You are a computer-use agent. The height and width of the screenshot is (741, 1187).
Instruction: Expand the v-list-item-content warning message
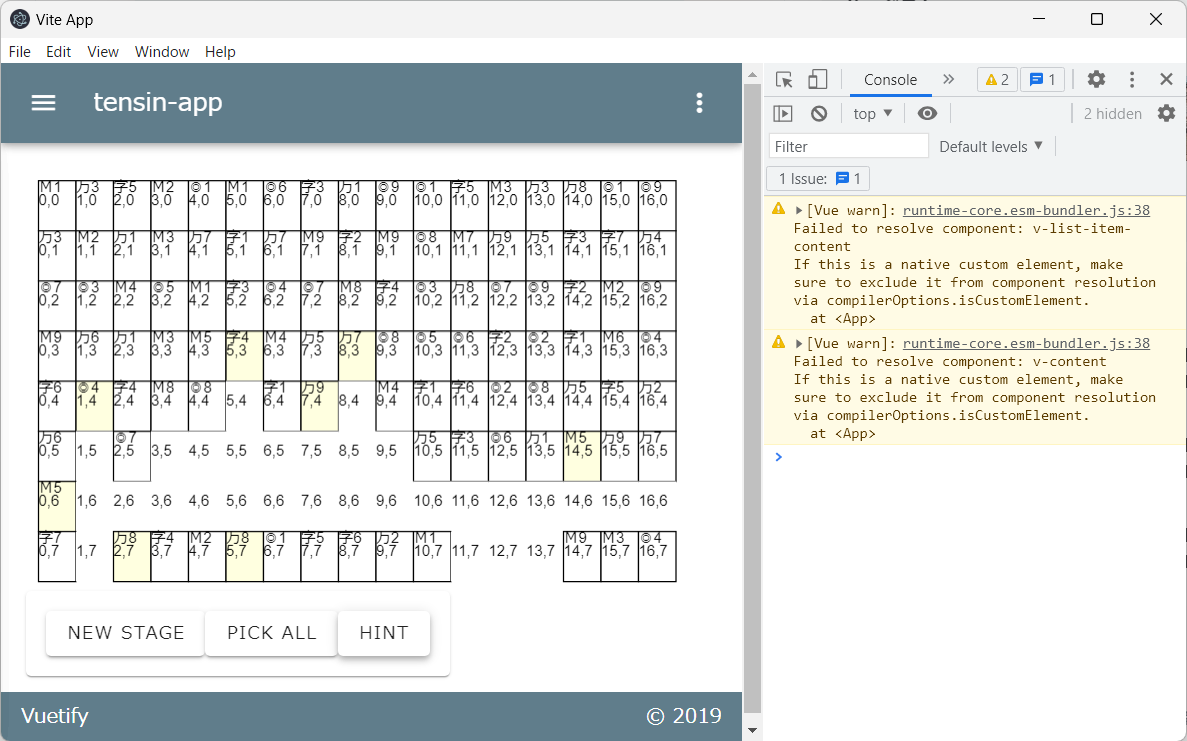799,211
